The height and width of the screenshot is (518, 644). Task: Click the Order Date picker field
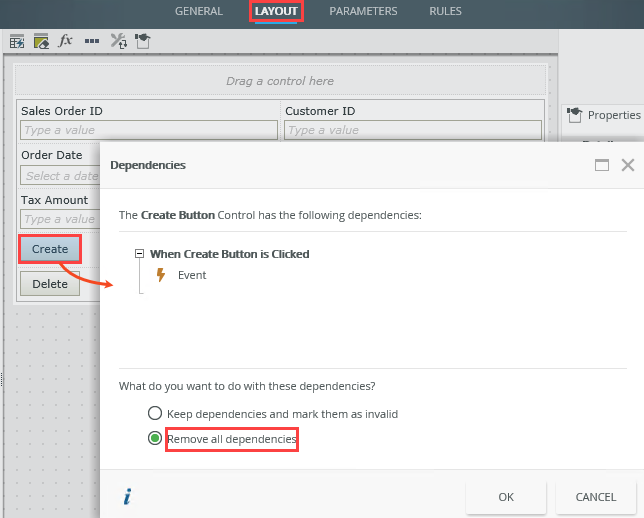60,175
